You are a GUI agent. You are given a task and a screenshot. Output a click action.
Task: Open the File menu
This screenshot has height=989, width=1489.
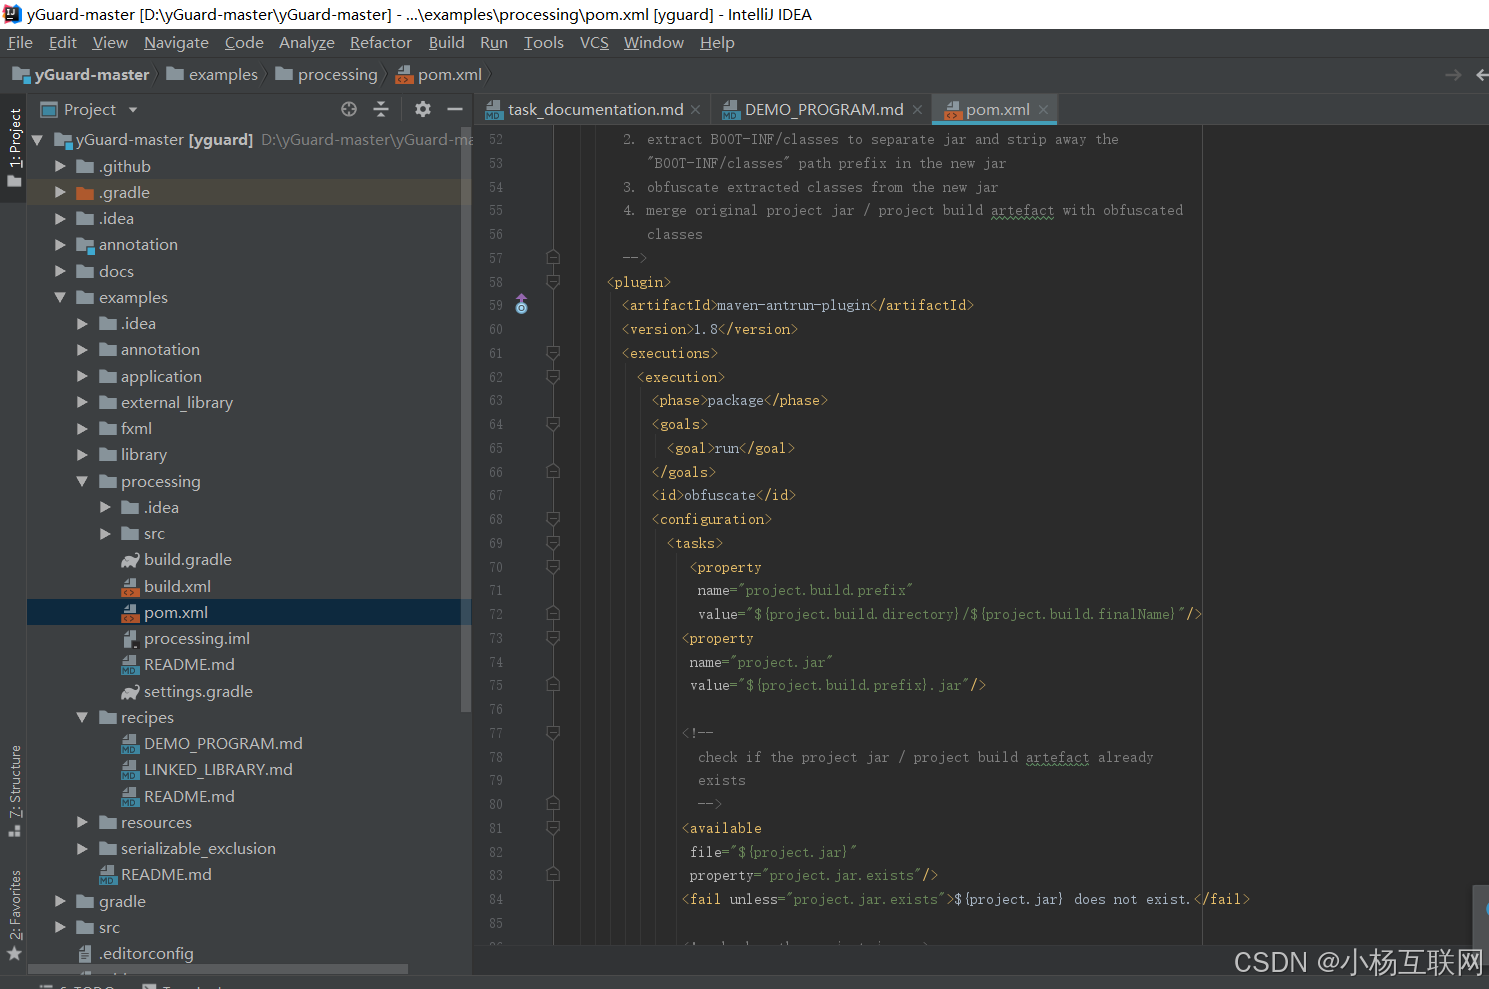(x=20, y=43)
